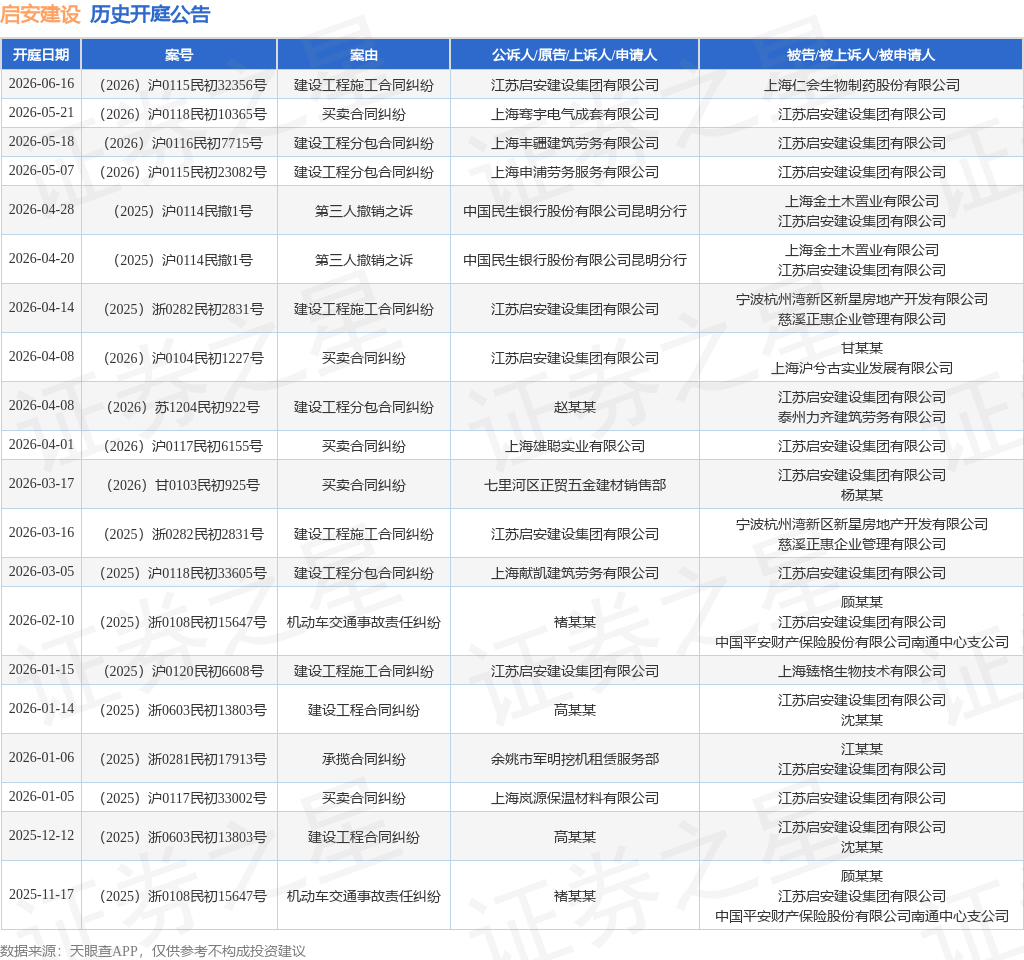Select date cell 2025-11-17
The height and width of the screenshot is (960, 1024).
click(41, 895)
